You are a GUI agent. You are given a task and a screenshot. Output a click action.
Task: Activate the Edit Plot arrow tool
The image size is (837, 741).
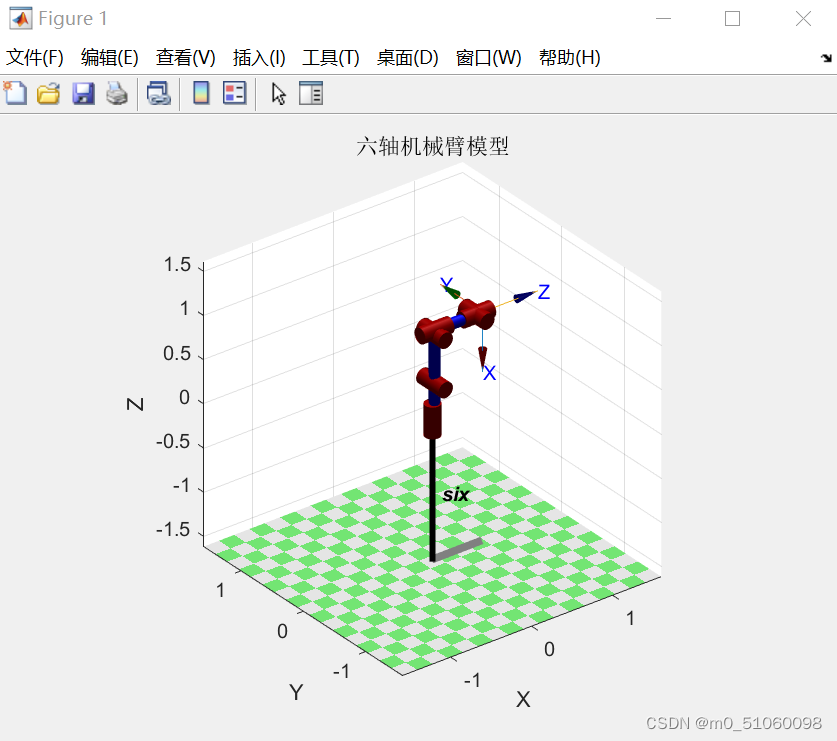(278, 93)
